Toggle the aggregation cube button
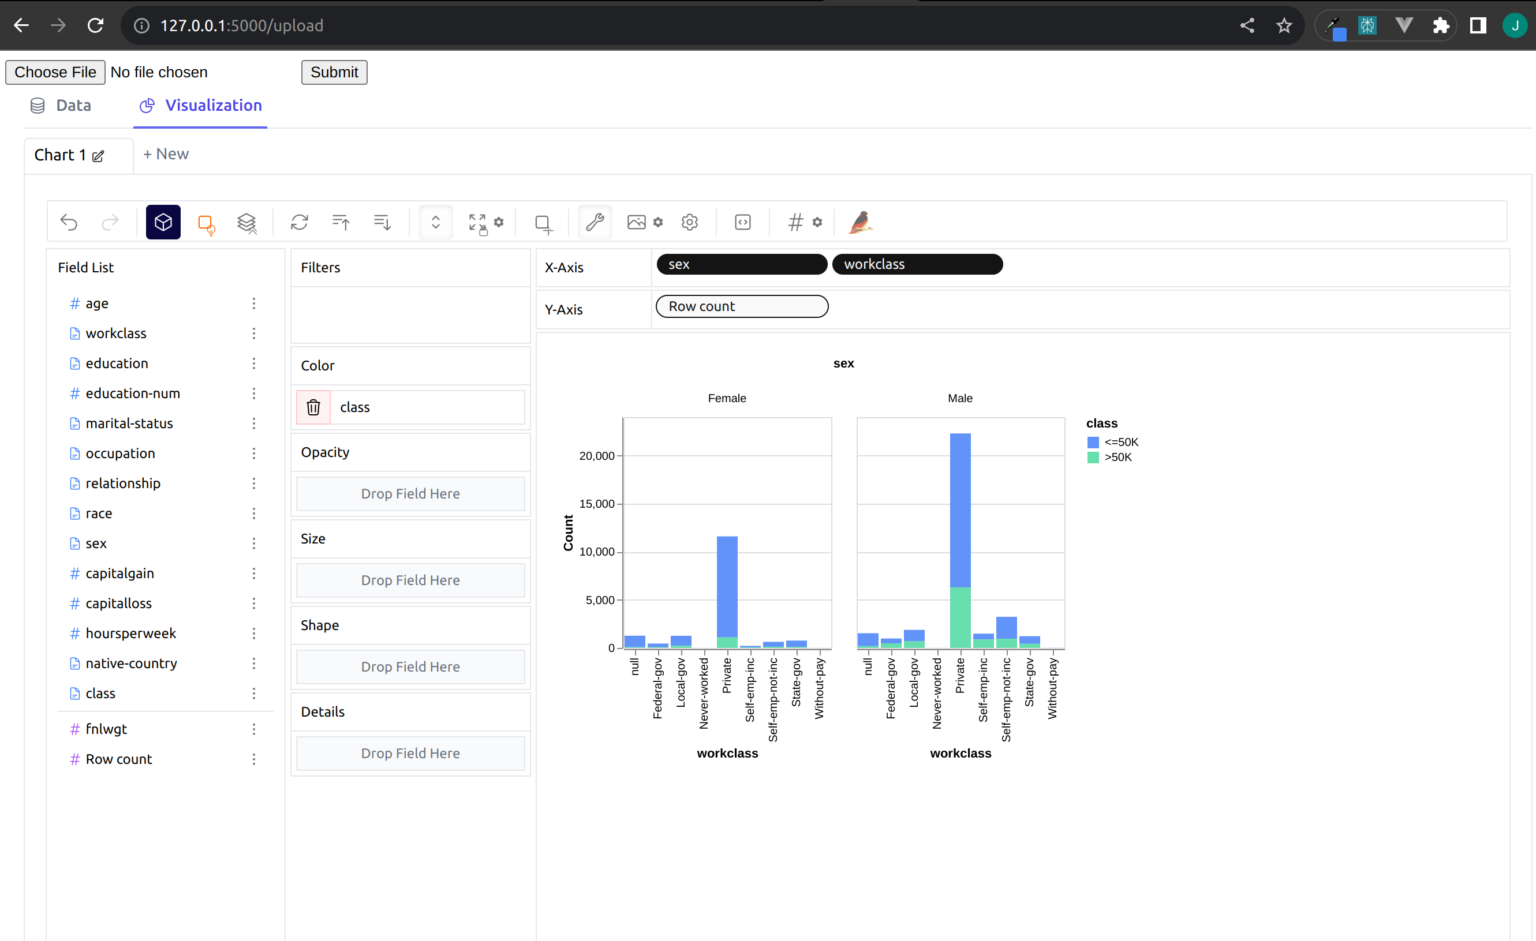1536x941 pixels. click(163, 222)
